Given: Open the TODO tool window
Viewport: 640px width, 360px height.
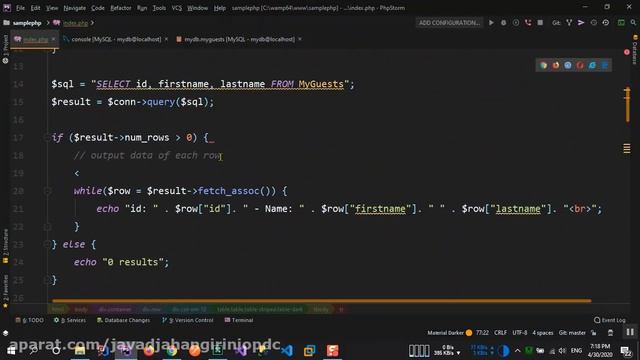Looking at the screenshot, I should point(29,320).
